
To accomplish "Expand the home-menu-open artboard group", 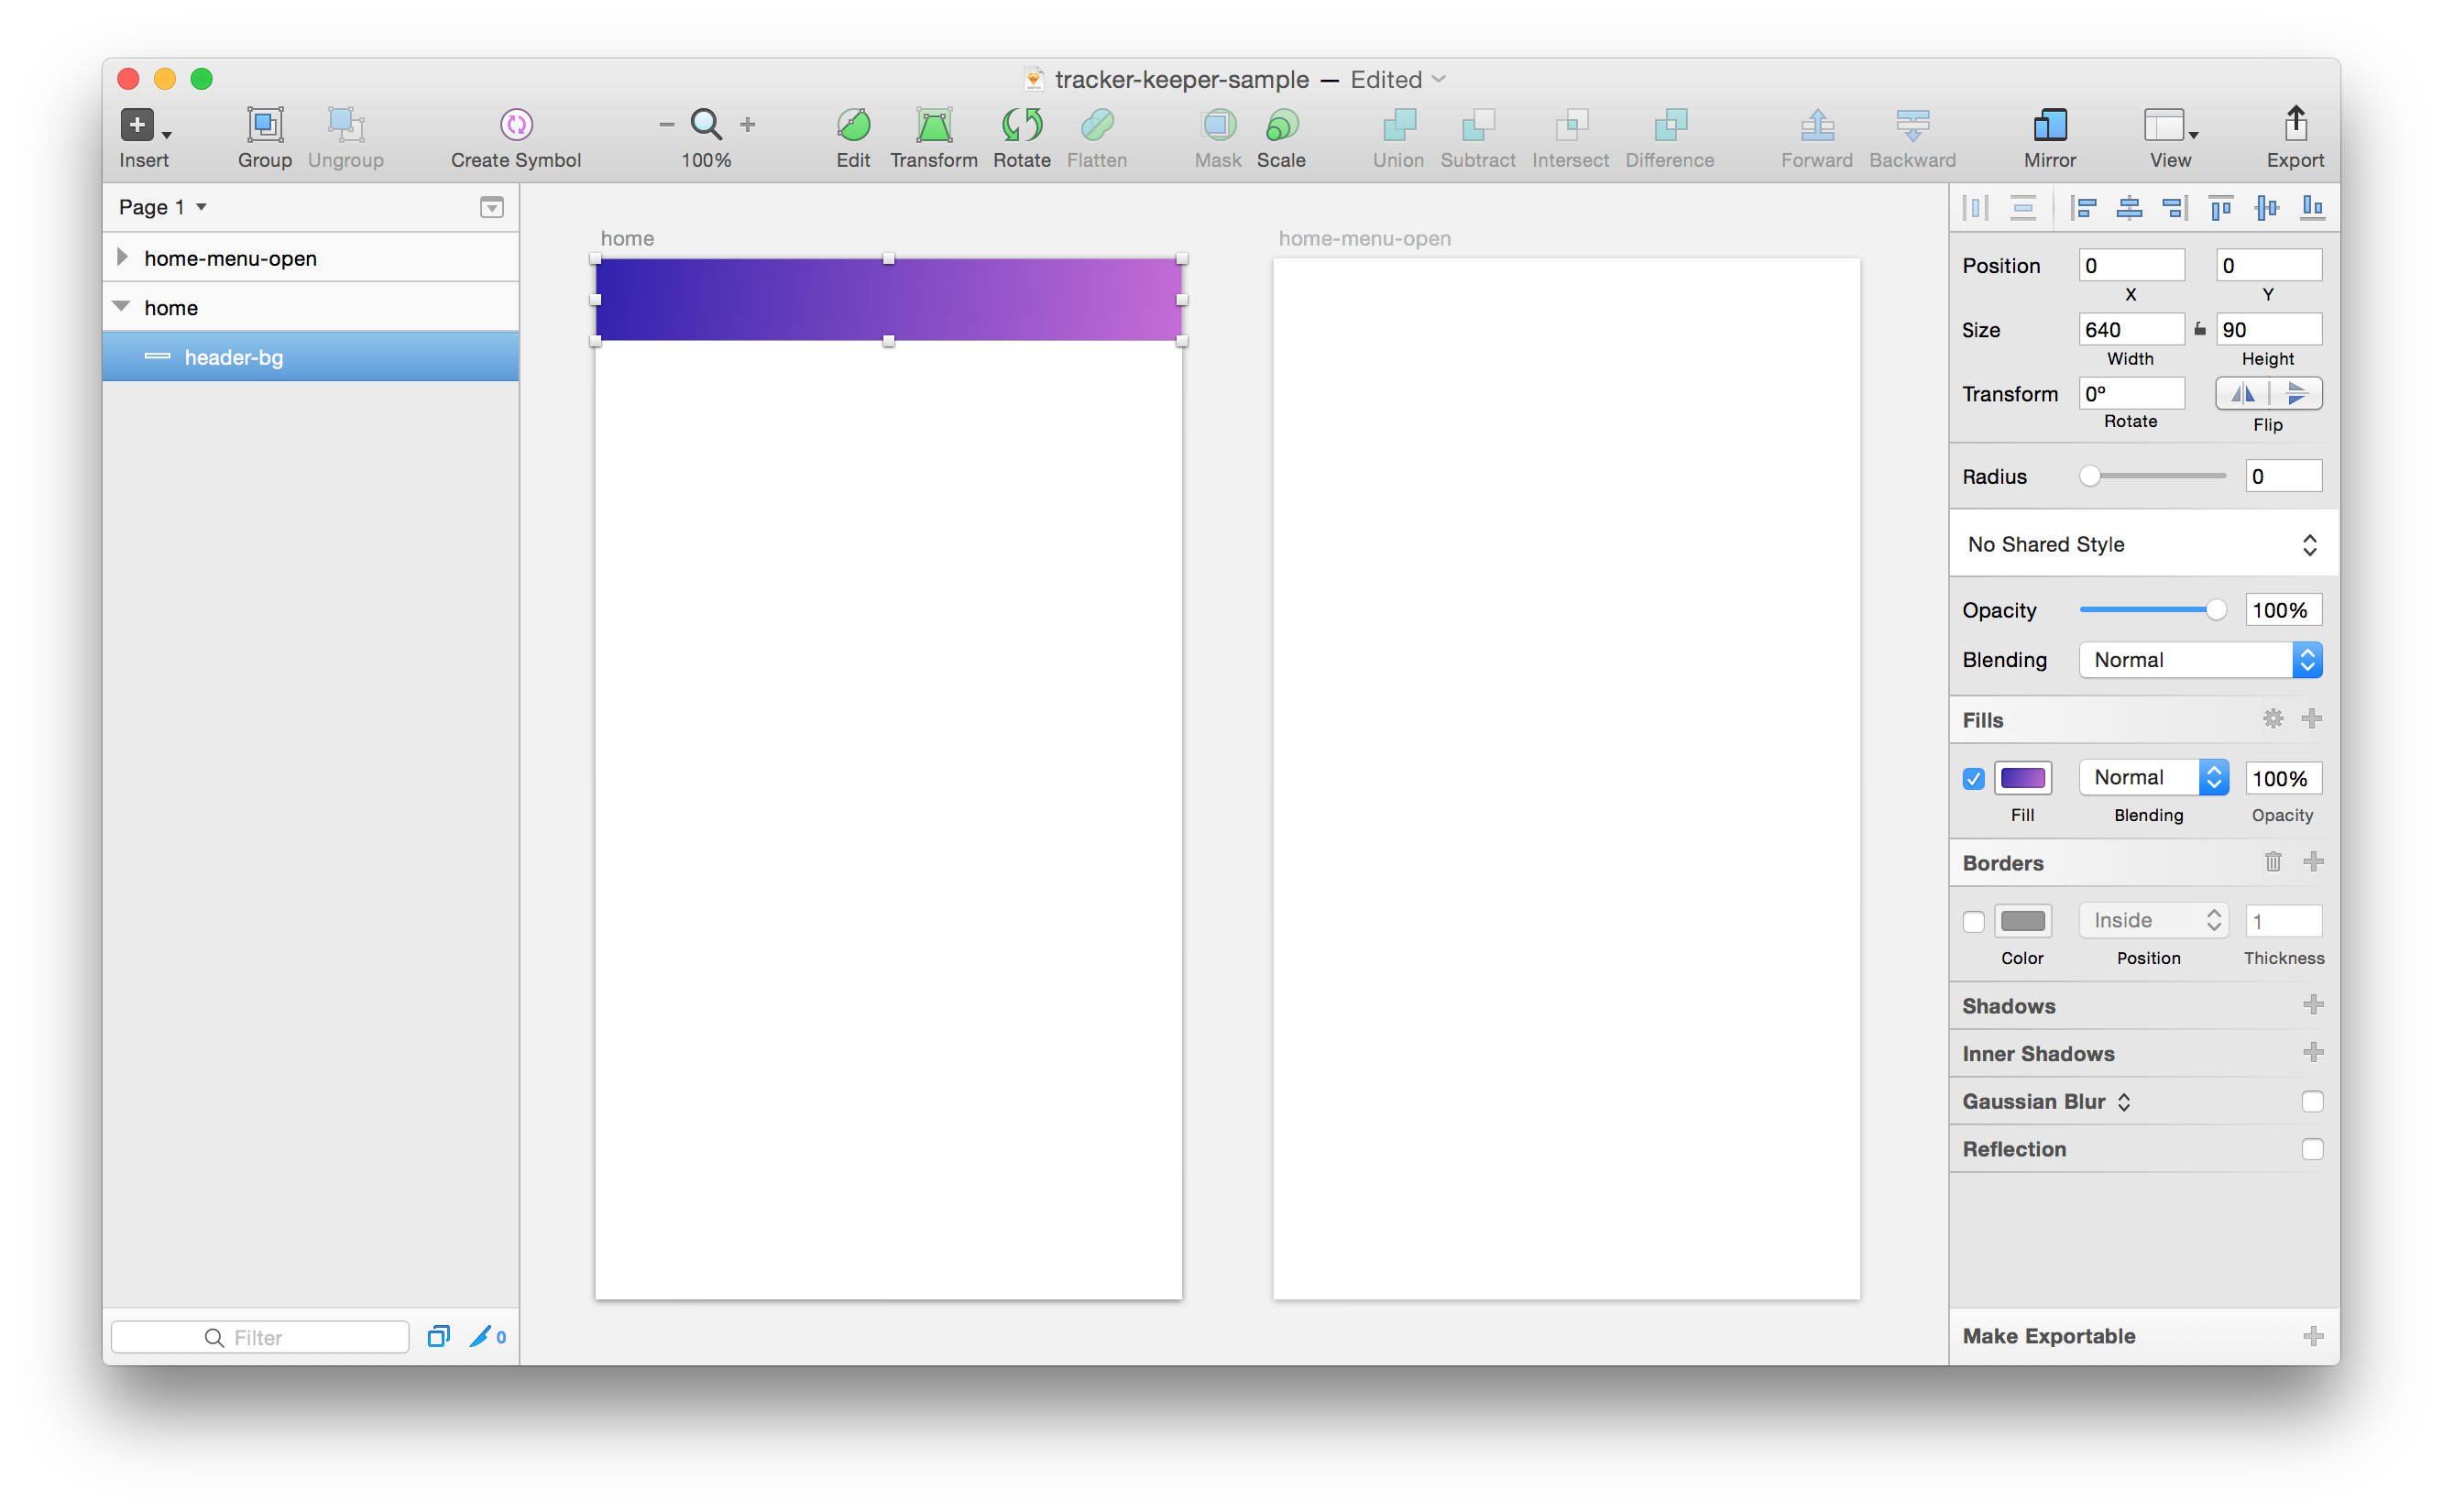I will pyautogui.click(x=122, y=257).
